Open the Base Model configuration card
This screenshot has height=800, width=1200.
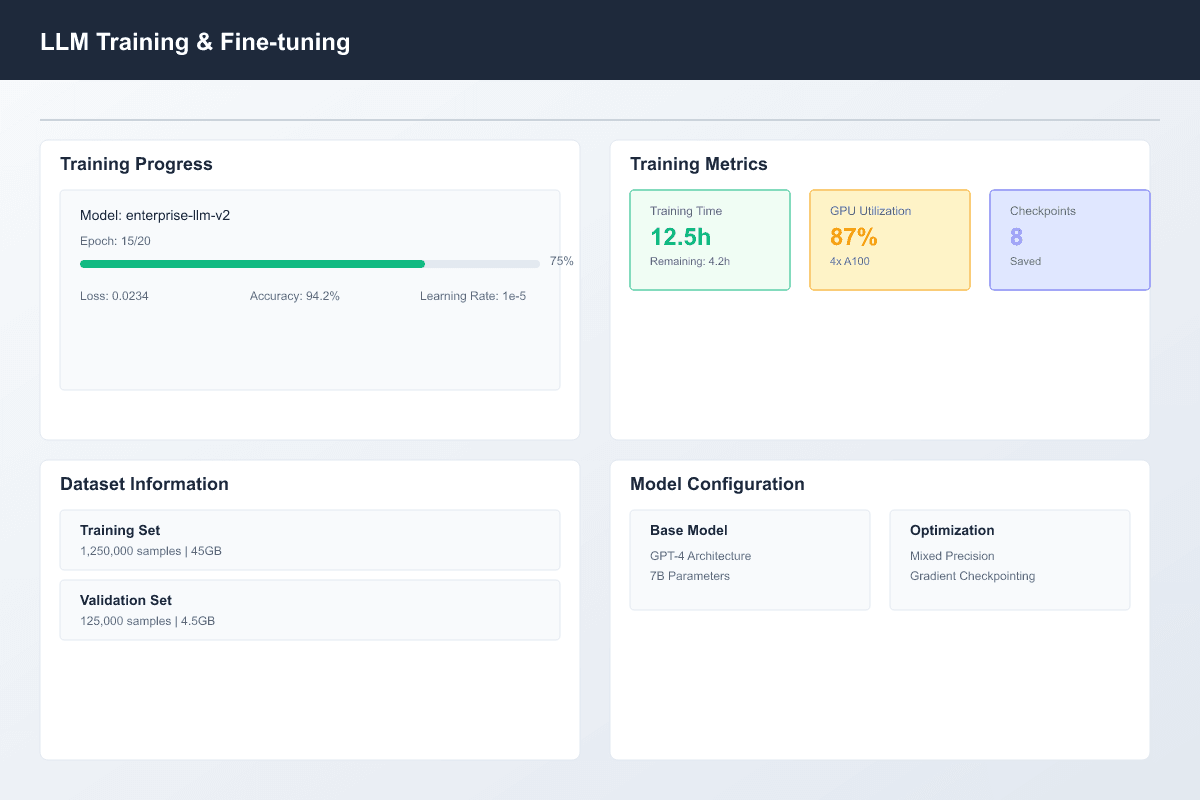click(x=750, y=557)
